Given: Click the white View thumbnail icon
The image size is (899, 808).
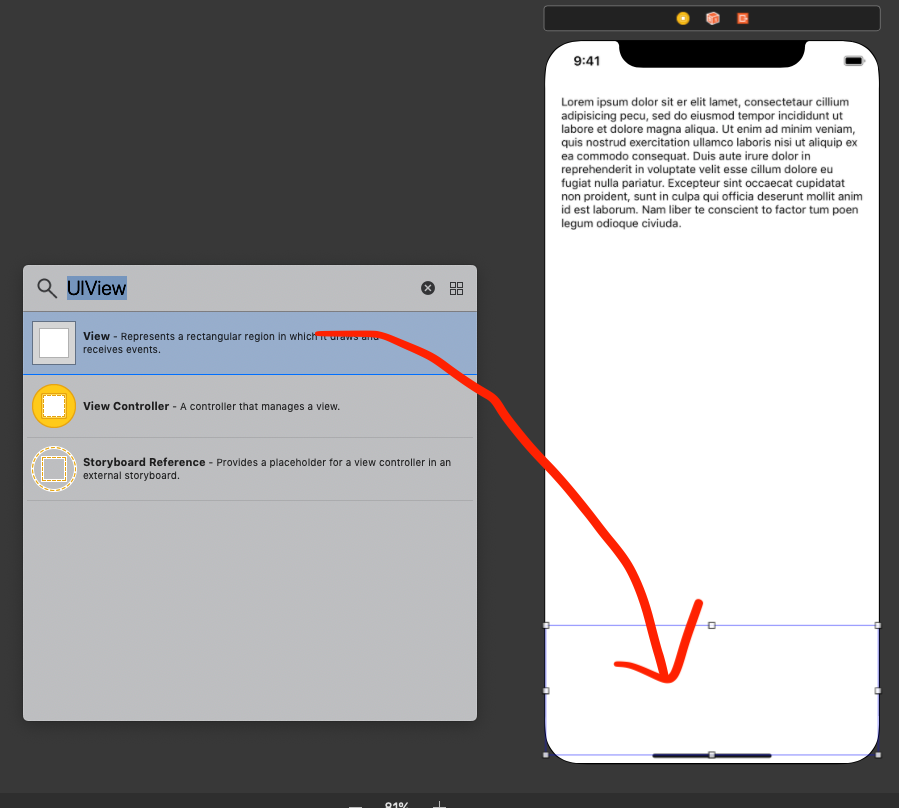Looking at the screenshot, I should (x=54, y=343).
